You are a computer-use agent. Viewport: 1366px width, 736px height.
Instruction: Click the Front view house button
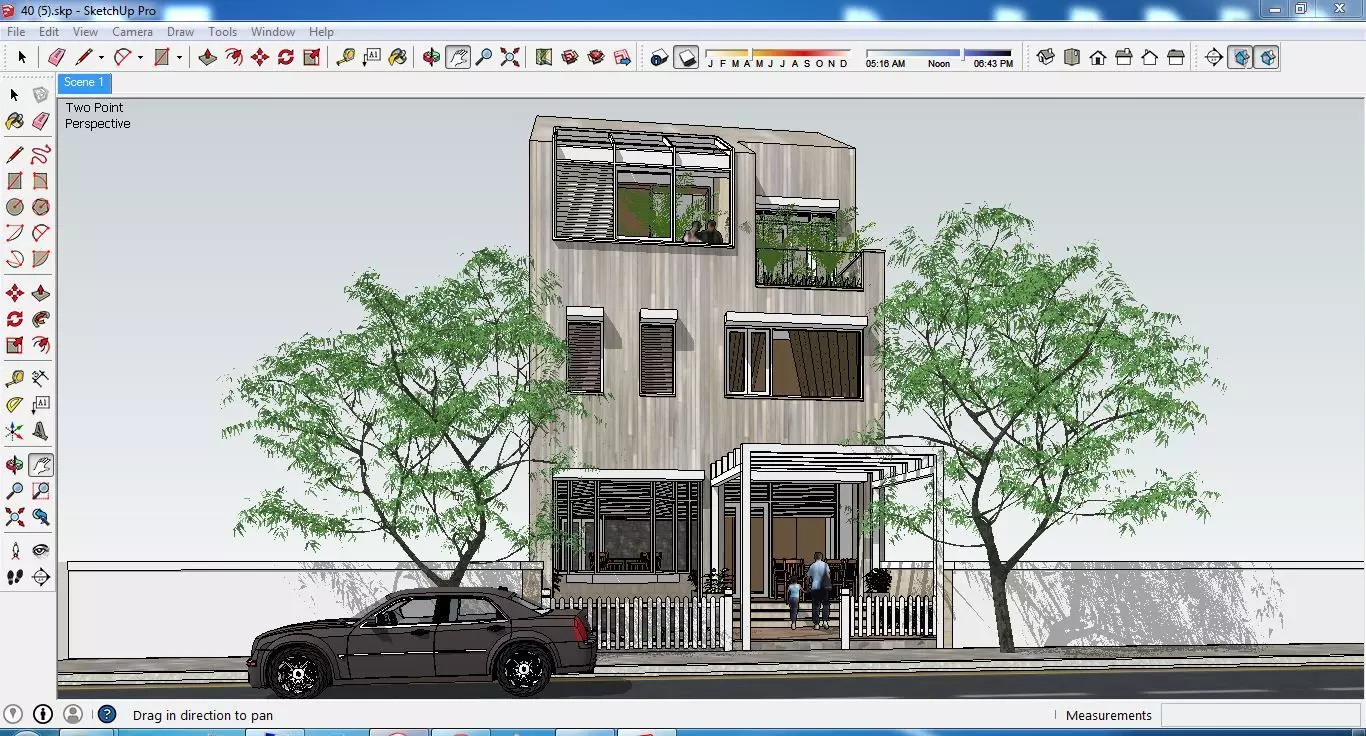click(1098, 57)
